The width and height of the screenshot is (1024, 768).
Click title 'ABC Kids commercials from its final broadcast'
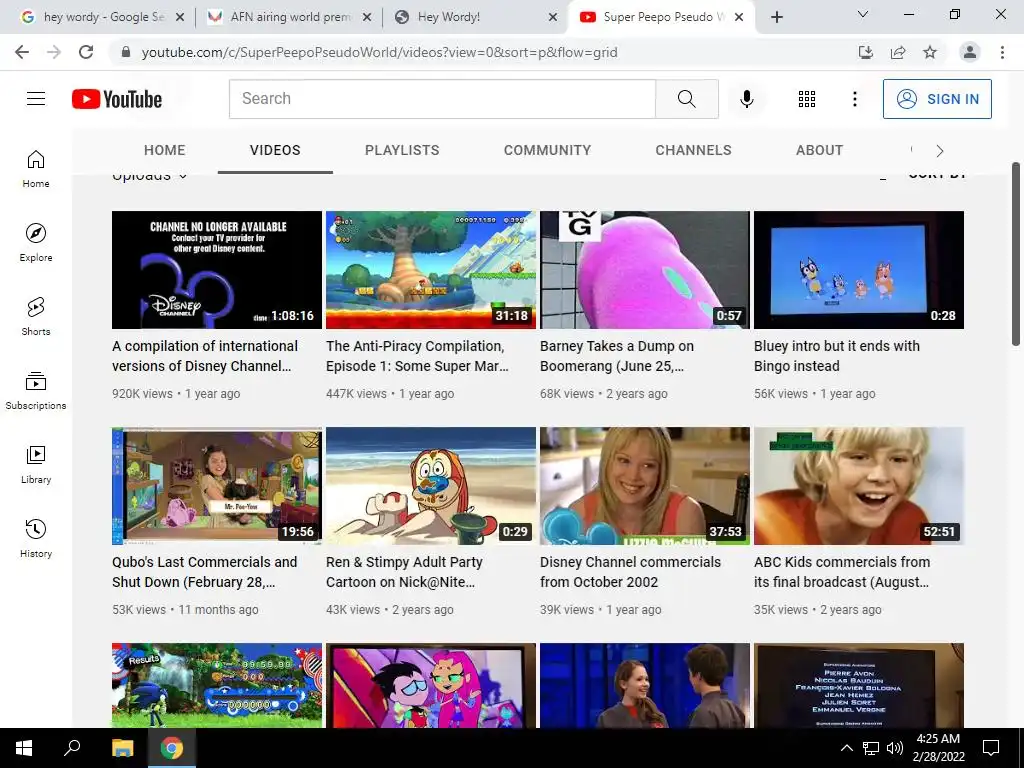(842, 572)
